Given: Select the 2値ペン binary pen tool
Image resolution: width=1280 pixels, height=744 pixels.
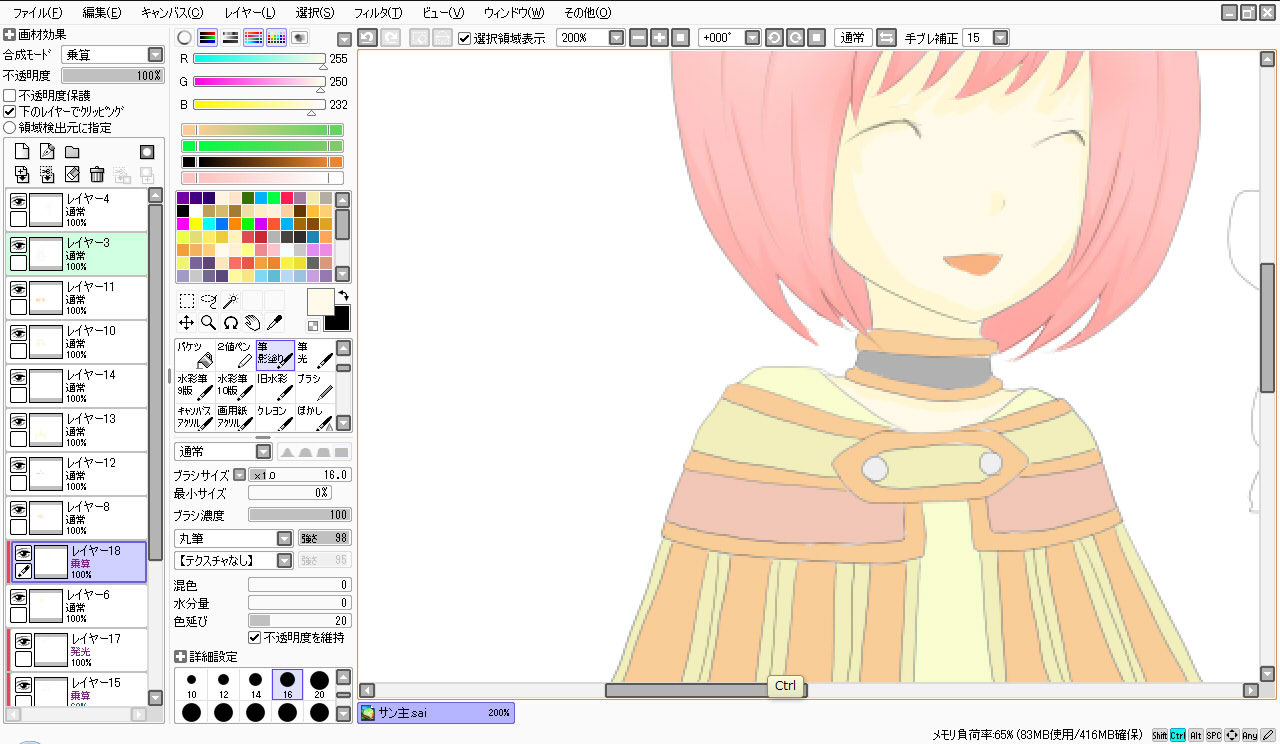Looking at the screenshot, I should pyautogui.click(x=234, y=354).
